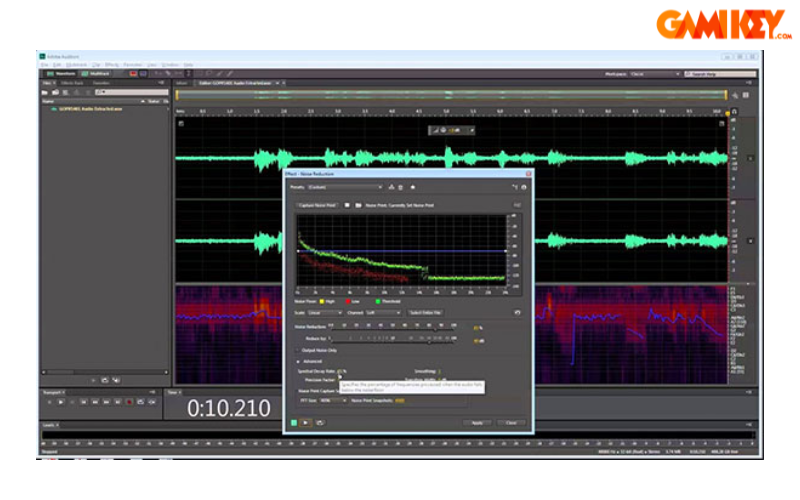Image resolution: width=800 pixels, height=500 pixels.
Task: Open the Presets dropdown
Action: click(x=345, y=187)
